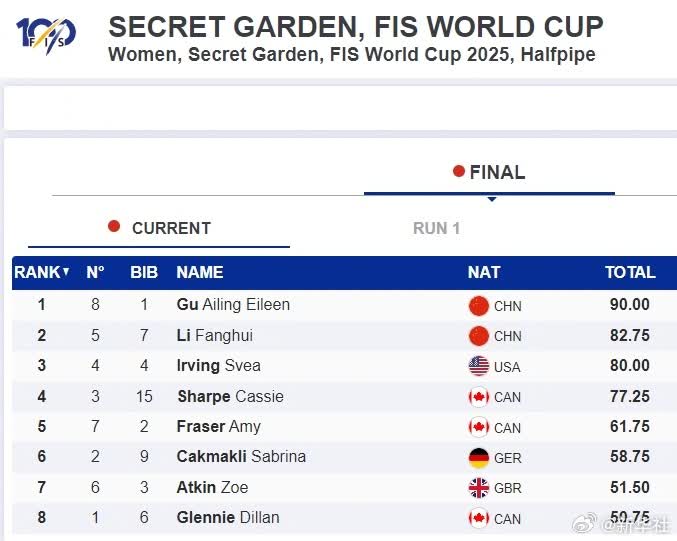This screenshot has width=677, height=541.
Task: Click the Germany flag beside Cakmakli Sabrina
Action: coord(479,458)
